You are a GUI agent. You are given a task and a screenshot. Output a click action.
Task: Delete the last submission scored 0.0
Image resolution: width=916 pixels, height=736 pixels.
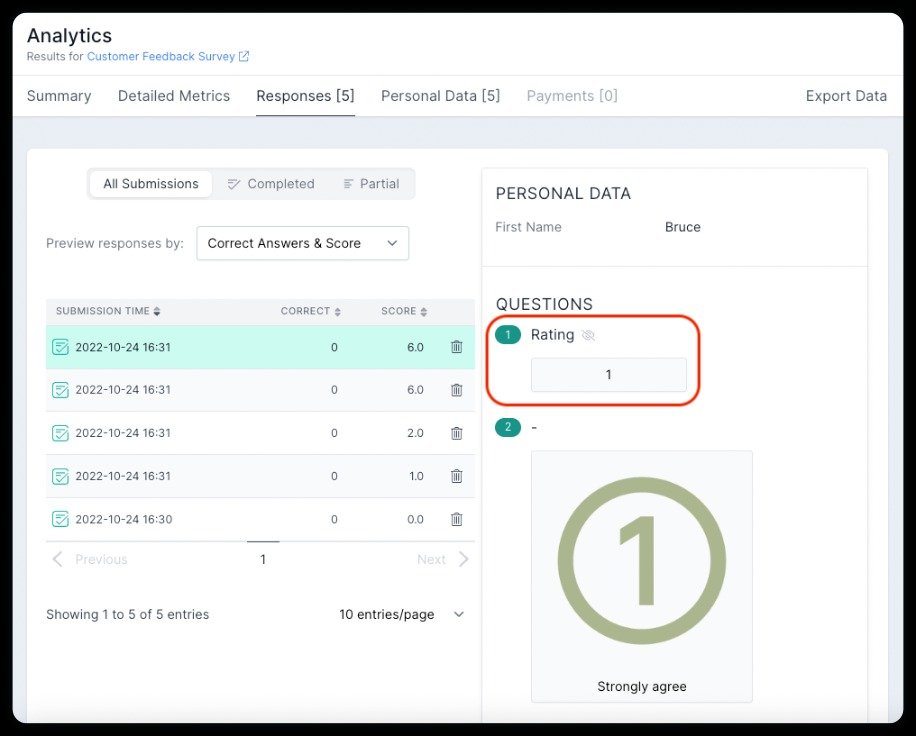point(457,519)
